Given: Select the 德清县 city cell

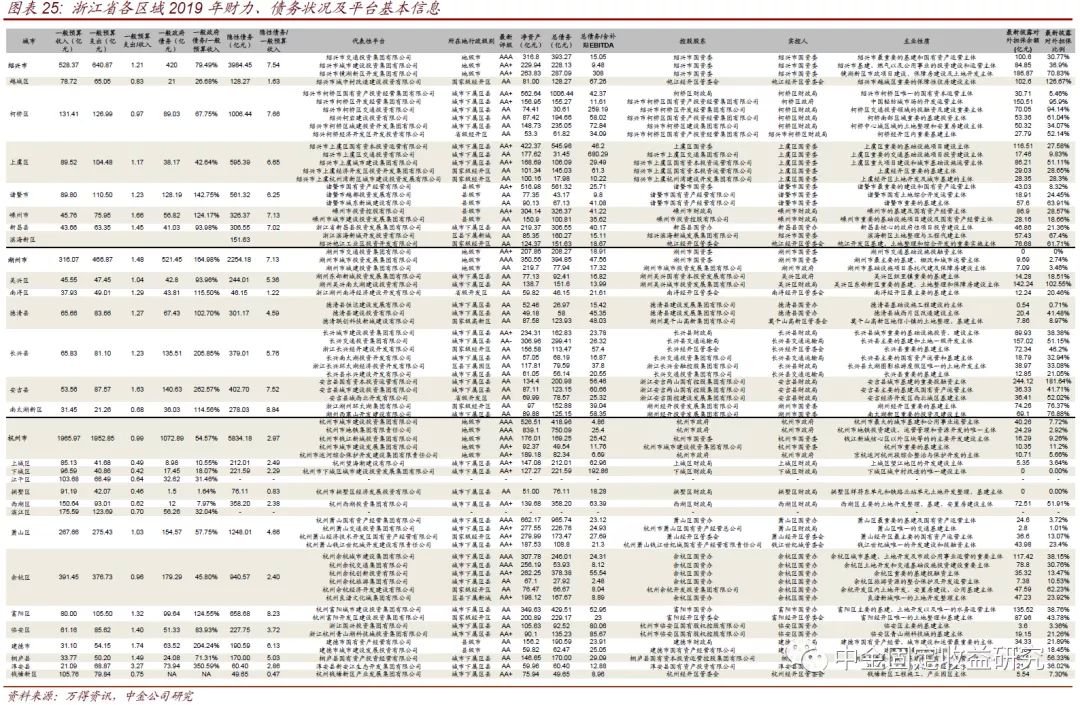Looking at the screenshot, I should [18, 313].
